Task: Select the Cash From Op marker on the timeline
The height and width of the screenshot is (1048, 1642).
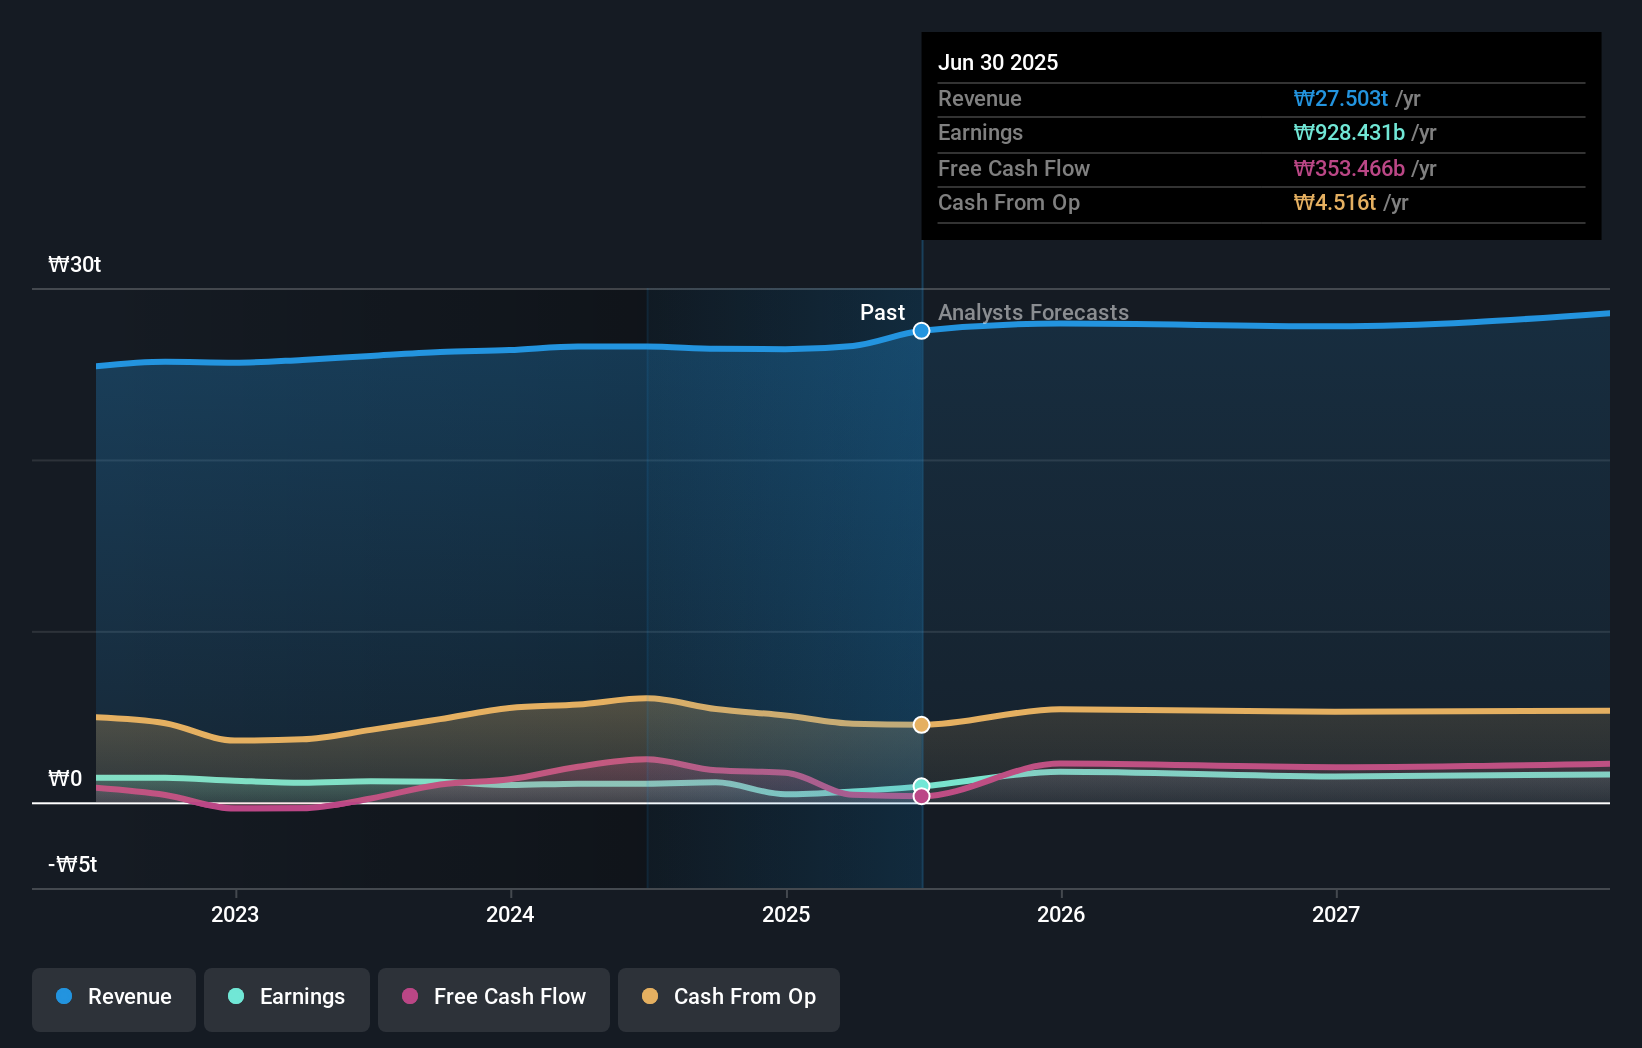Action: pyautogui.click(x=921, y=724)
